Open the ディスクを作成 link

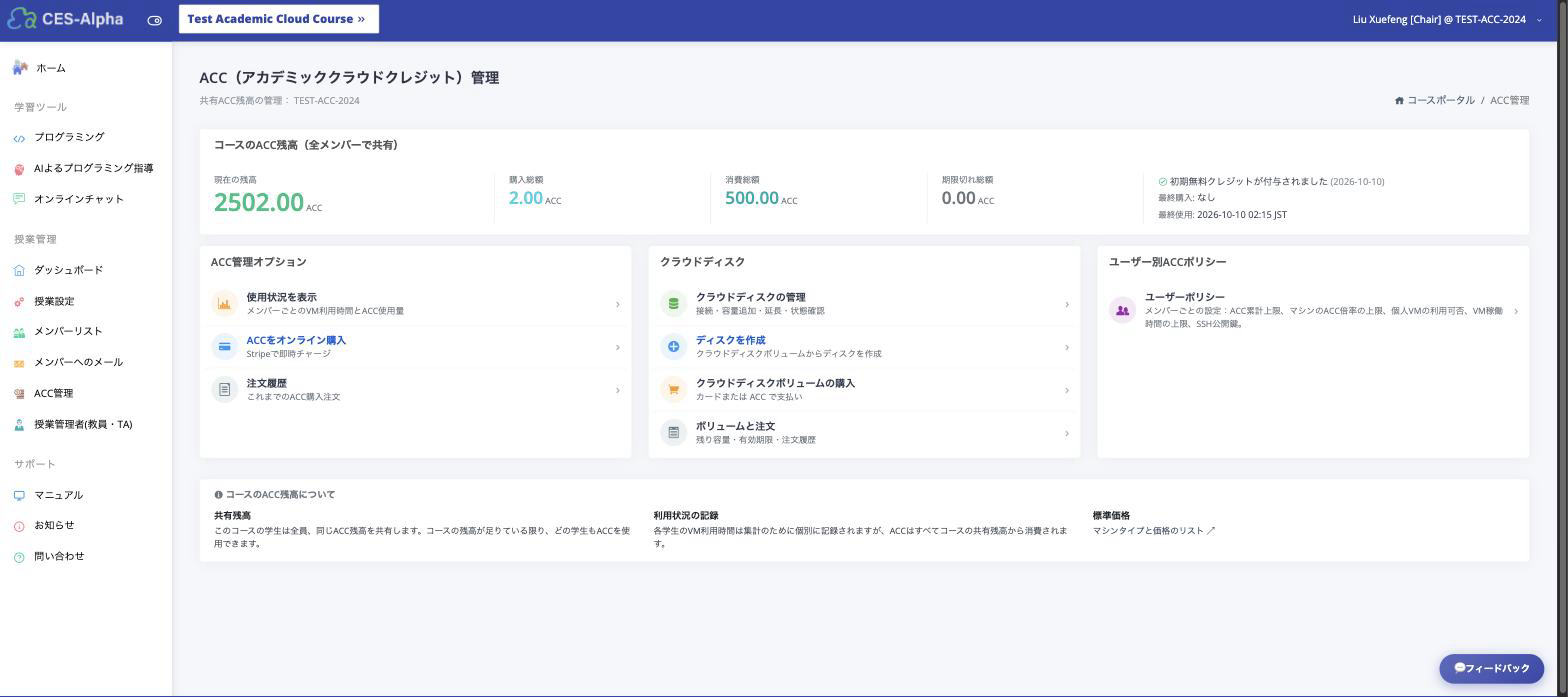point(730,340)
